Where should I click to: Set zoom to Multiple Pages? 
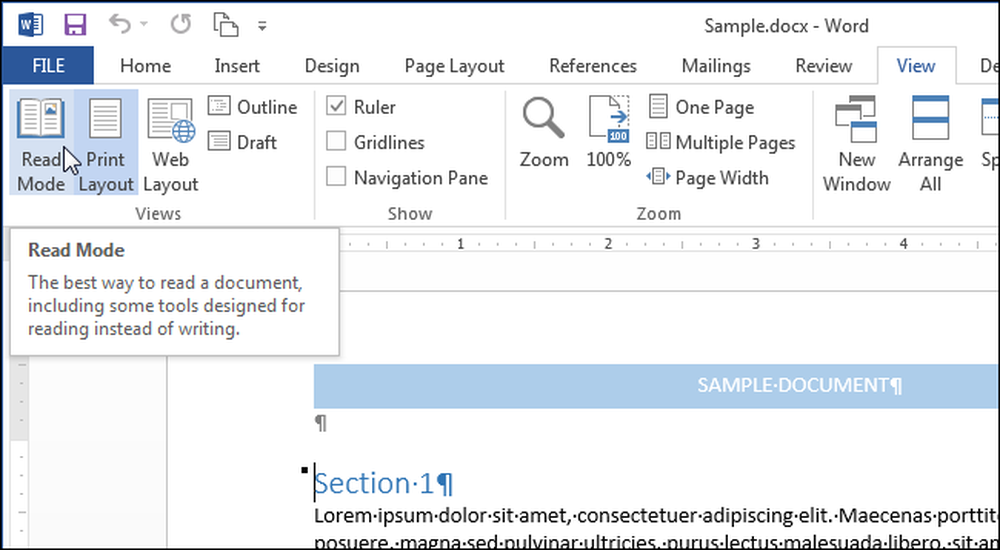coord(721,142)
